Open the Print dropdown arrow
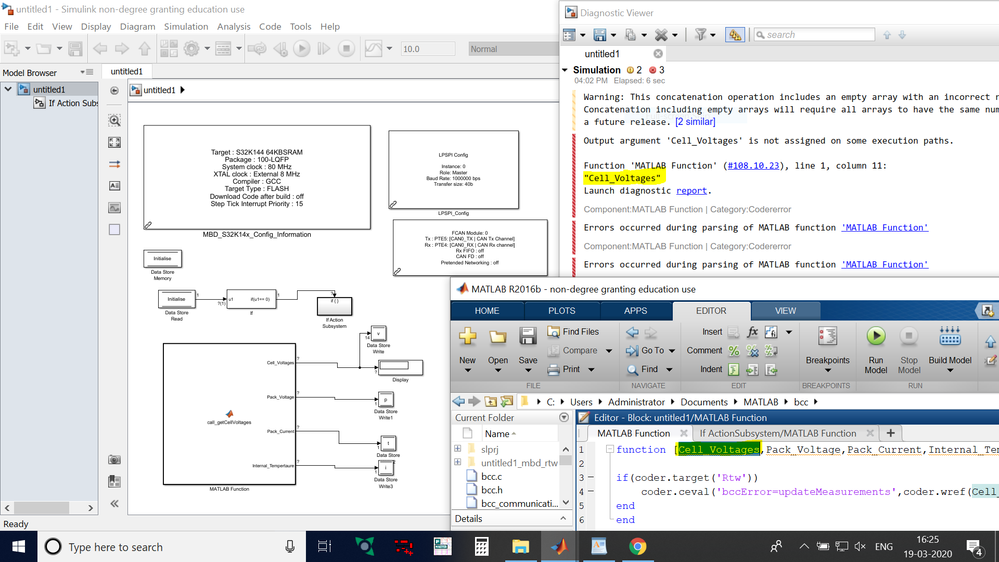999x562 pixels. (591, 370)
